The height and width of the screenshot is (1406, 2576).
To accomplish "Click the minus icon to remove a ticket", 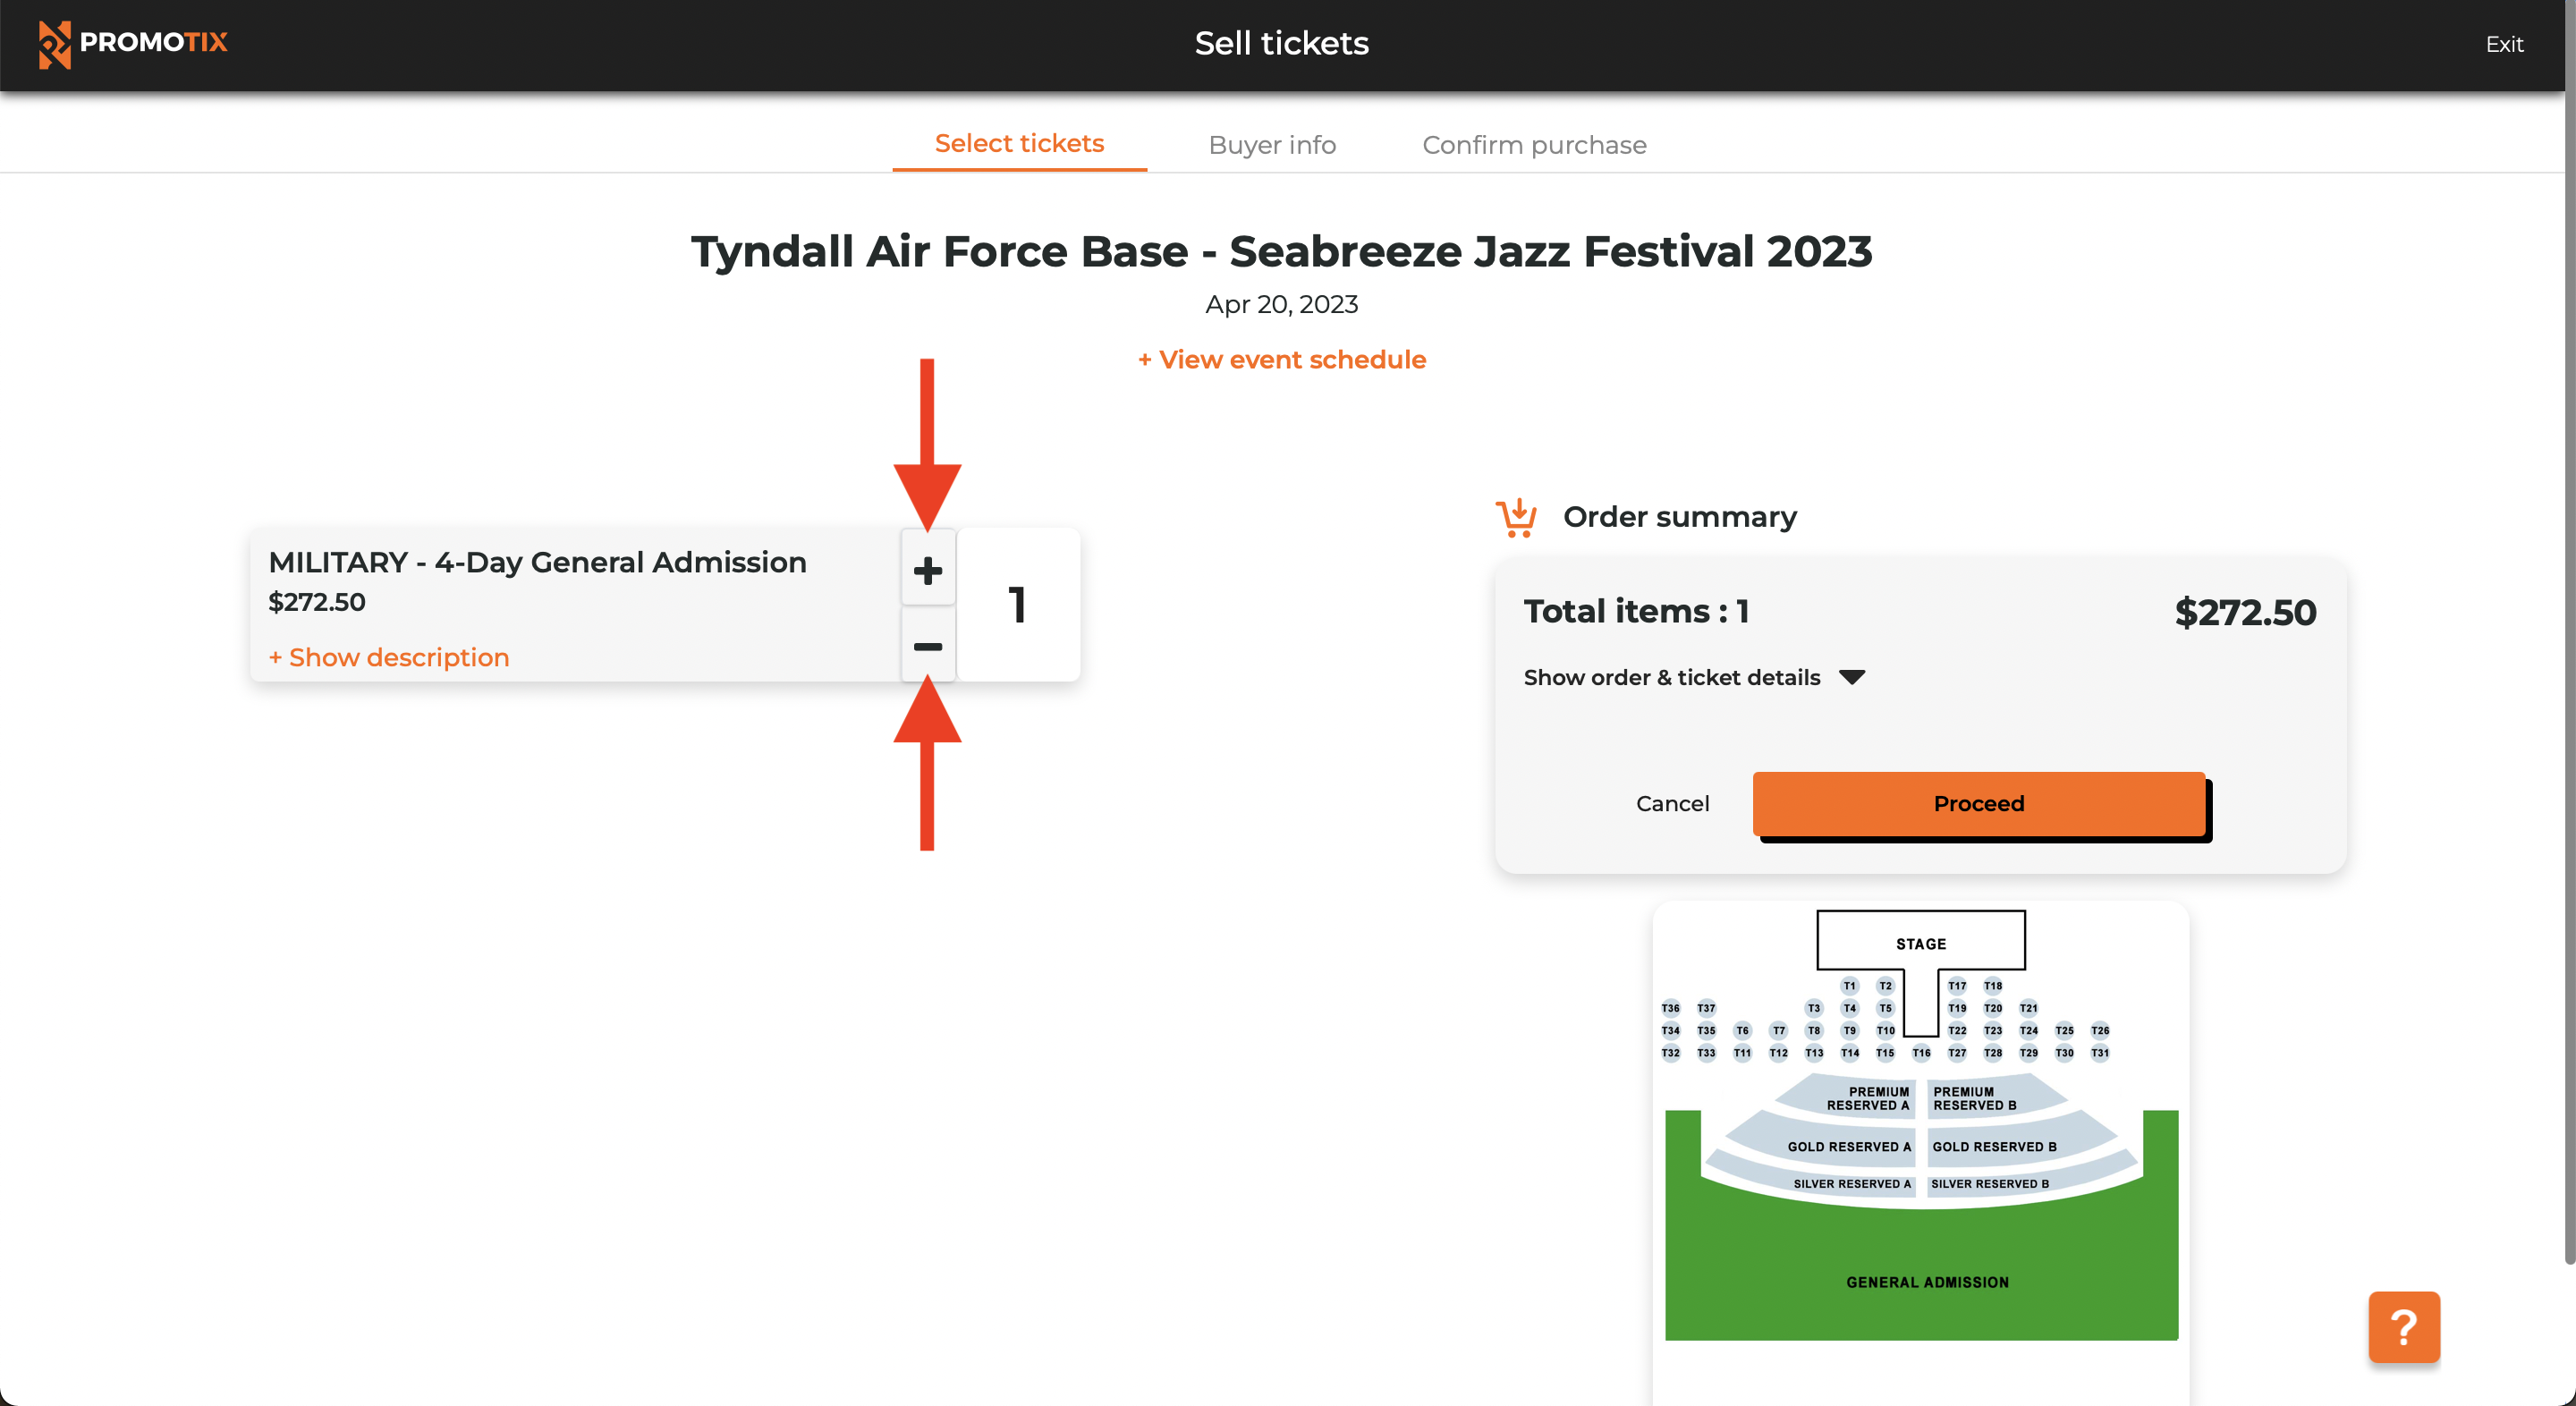I will click(x=927, y=645).
